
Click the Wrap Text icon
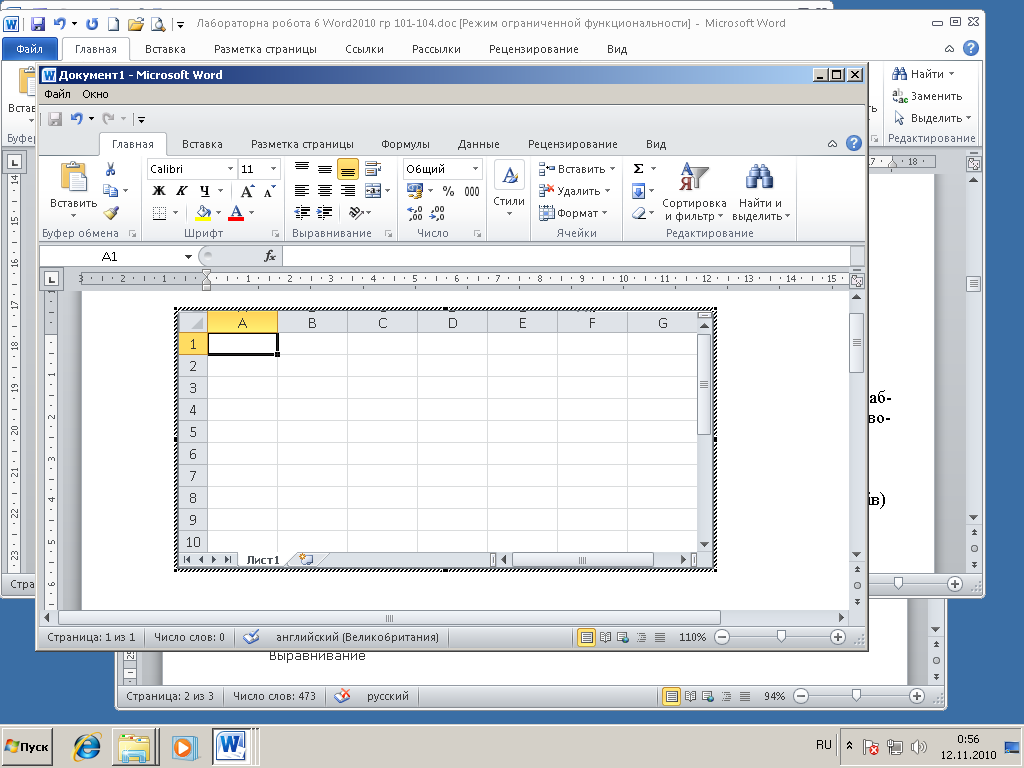tap(373, 169)
